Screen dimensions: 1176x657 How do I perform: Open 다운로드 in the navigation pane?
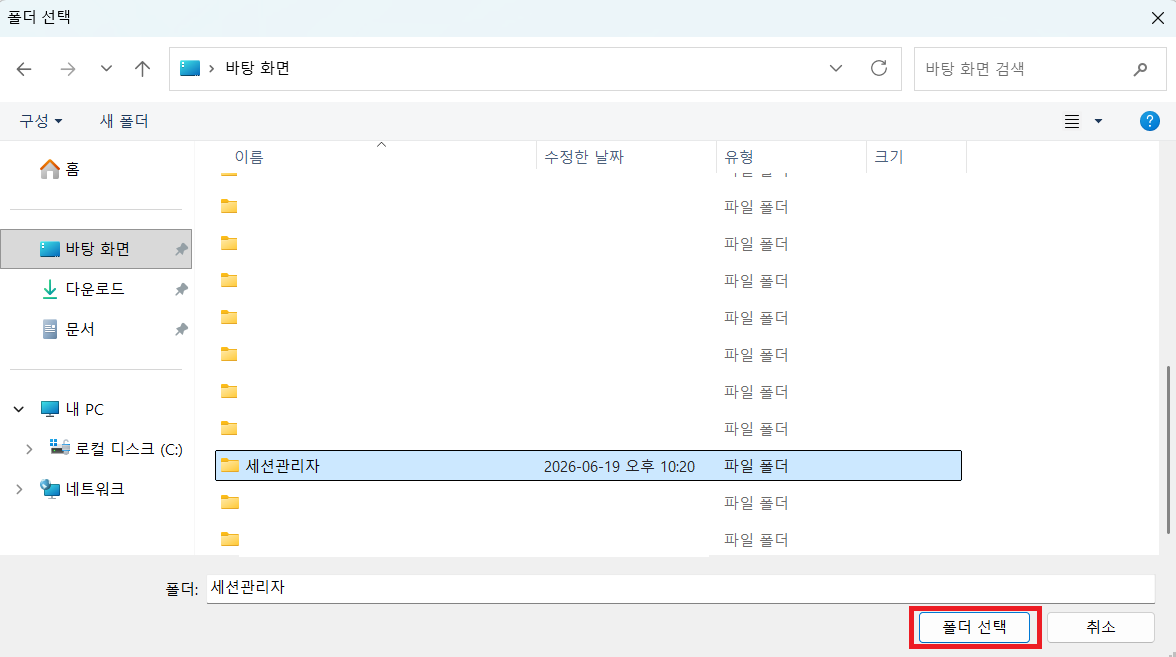point(94,289)
